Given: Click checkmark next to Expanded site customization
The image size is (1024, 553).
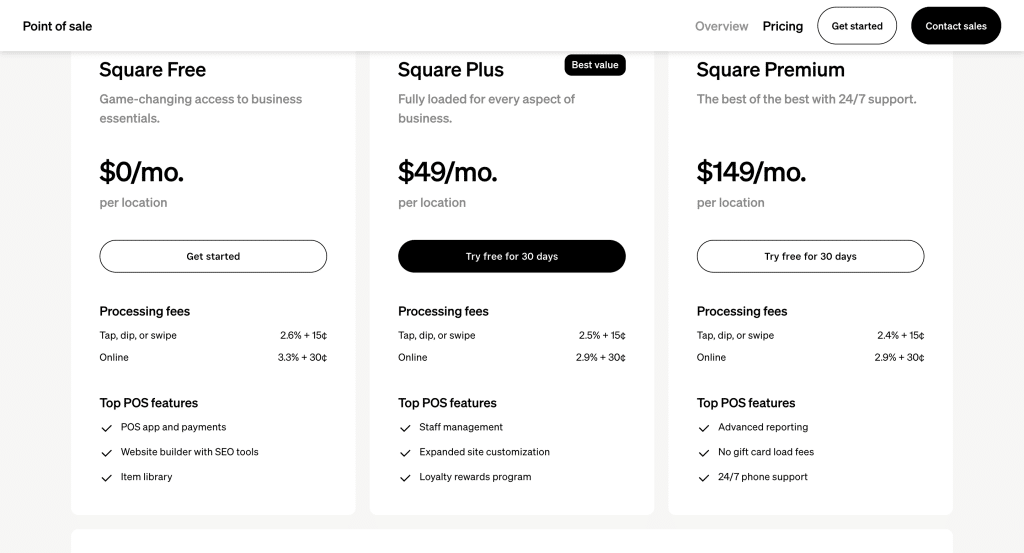Looking at the screenshot, I should 405,453.
